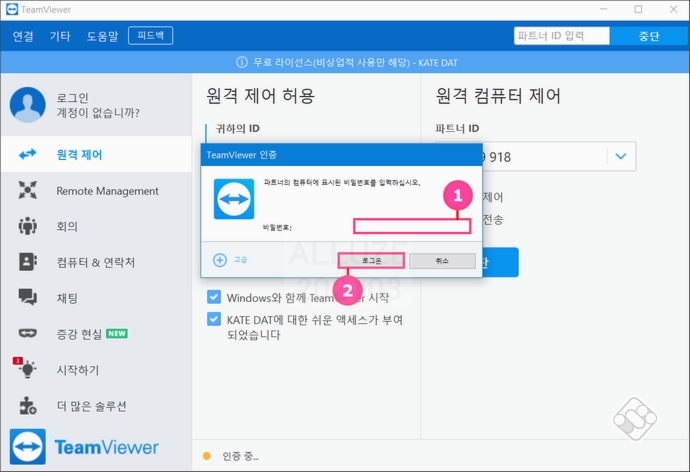Click the 파트너 ID combo box field
Image resolution: width=690 pixels, height=472 pixels.
(536, 156)
